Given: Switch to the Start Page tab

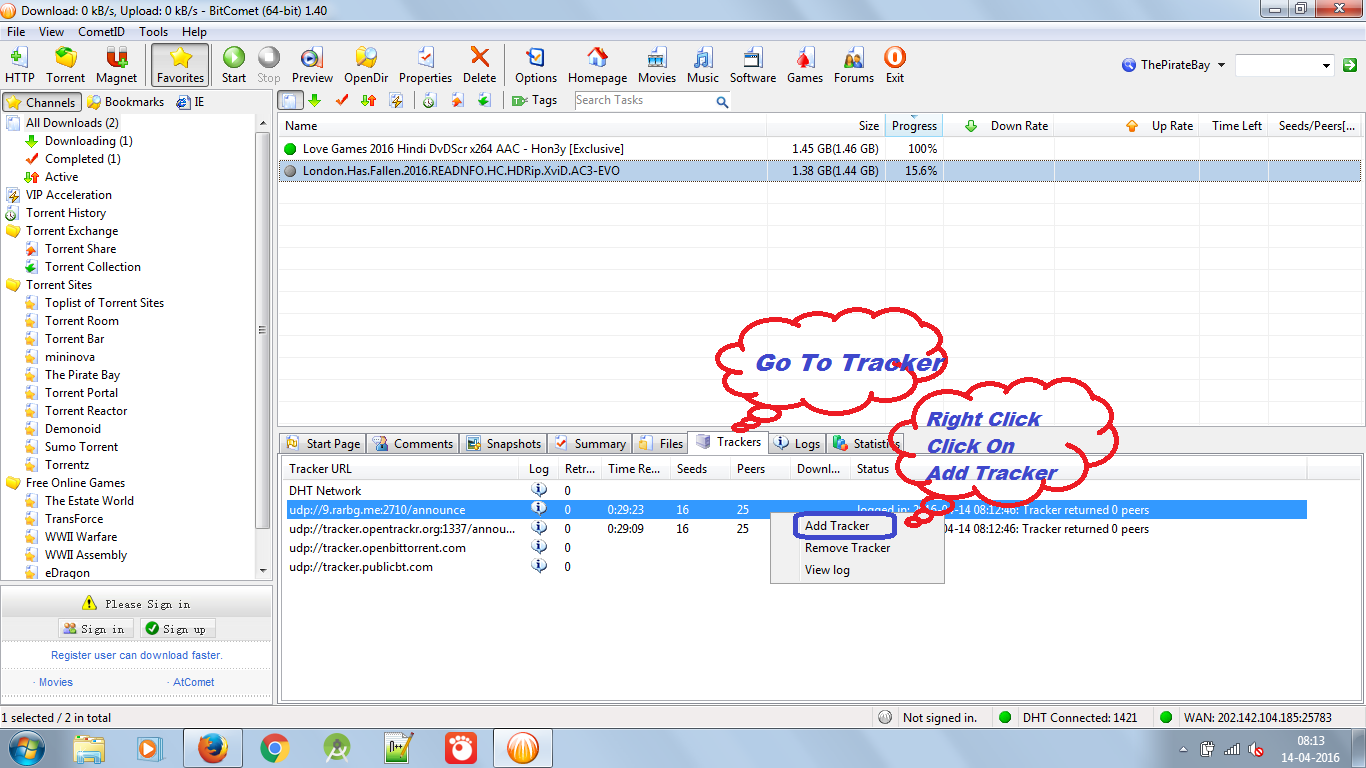Looking at the screenshot, I should 323,443.
